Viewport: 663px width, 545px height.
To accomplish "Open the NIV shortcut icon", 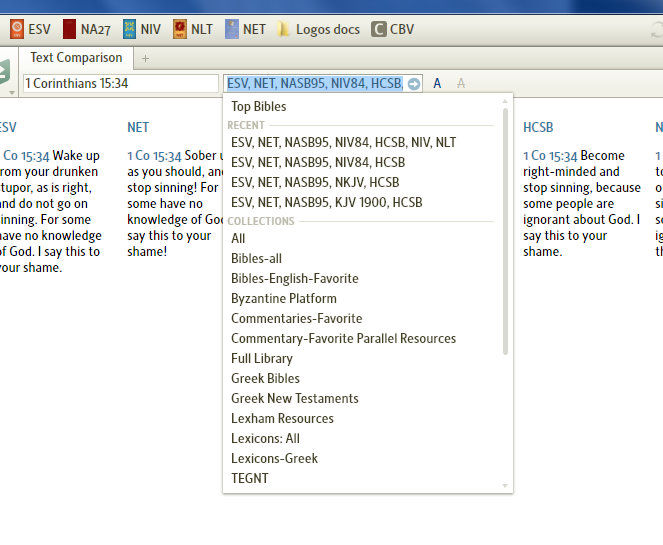I will point(129,29).
